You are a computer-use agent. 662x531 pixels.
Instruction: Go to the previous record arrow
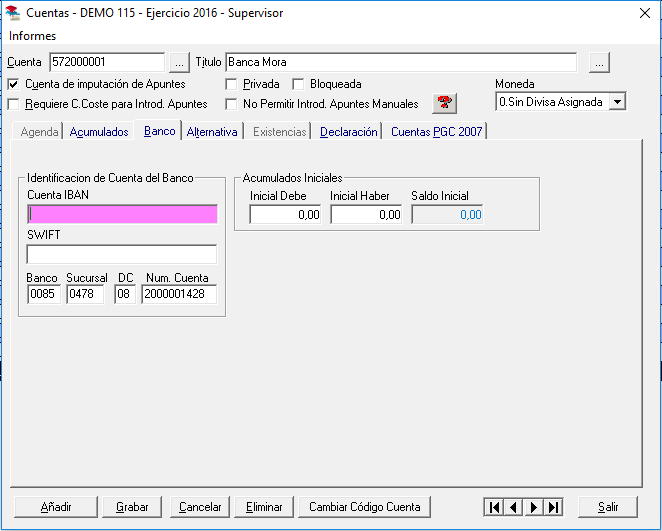(514, 507)
